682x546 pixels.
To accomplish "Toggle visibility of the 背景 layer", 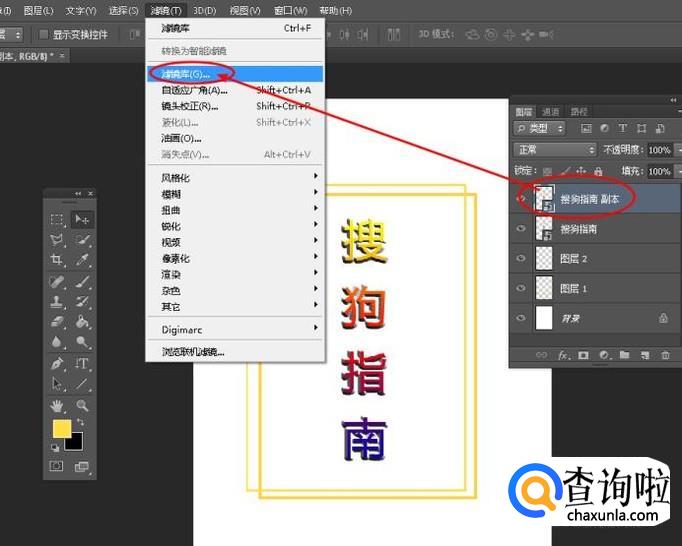I will tap(520, 317).
